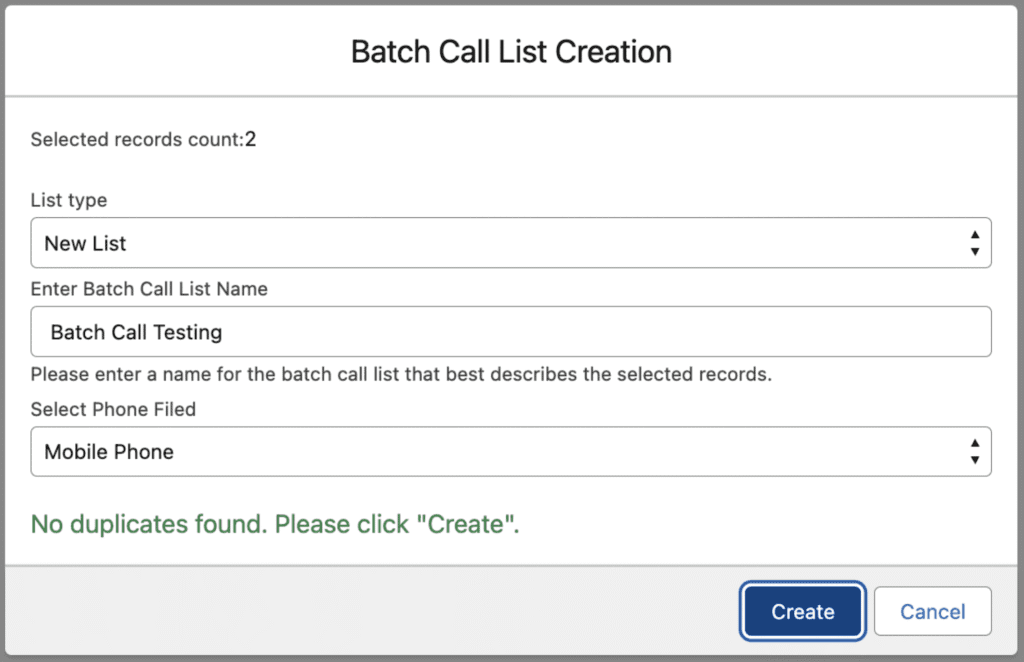Image resolution: width=1024 pixels, height=662 pixels.
Task: Click the number 2 in records count
Action: pos(251,140)
